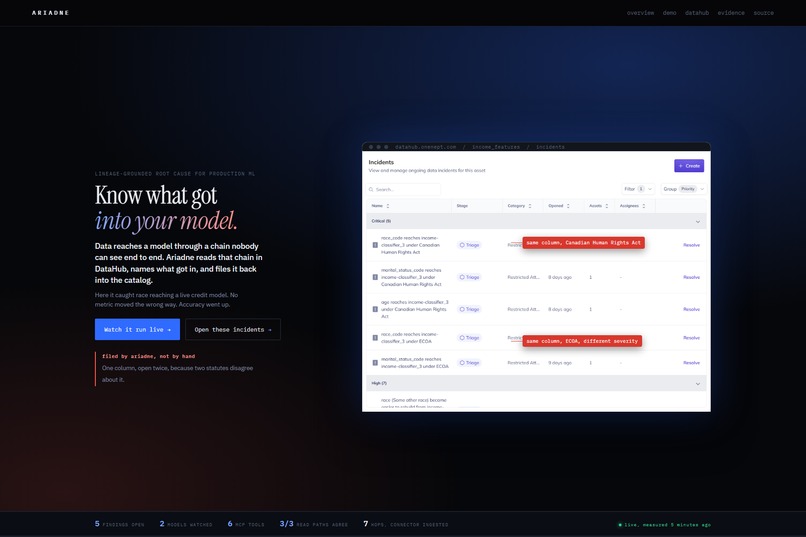The width and height of the screenshot is (806, 537).
Task: Click the 'filed by ariadne, not by hand' note
Action: [x=148, y=356]
